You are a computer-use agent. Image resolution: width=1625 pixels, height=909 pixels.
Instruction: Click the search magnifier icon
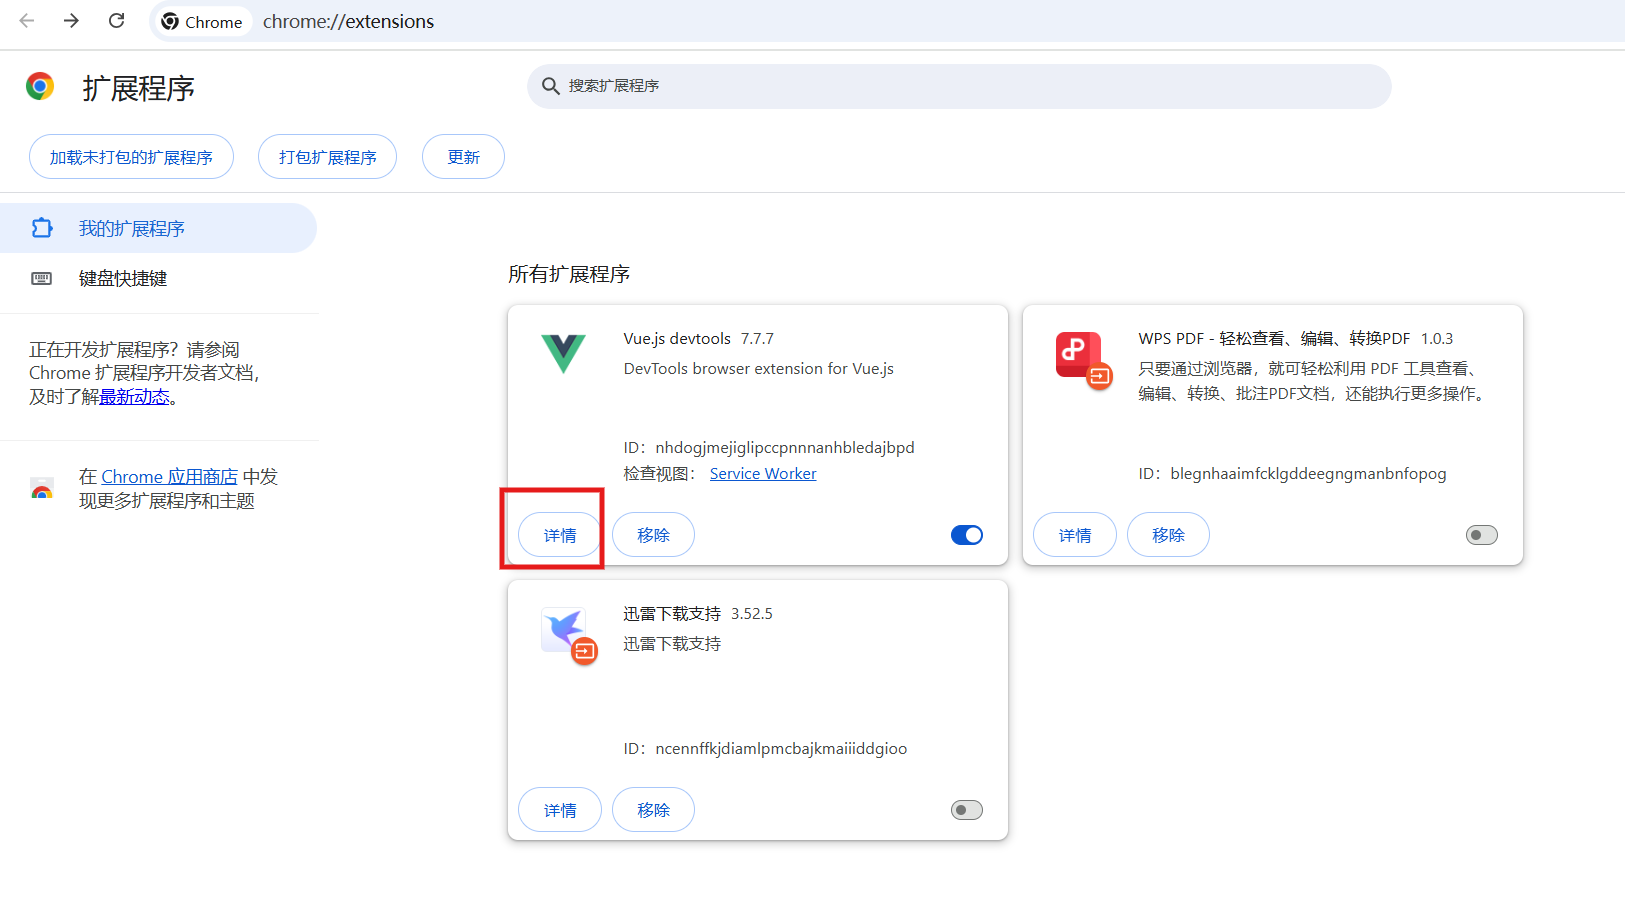tap(550, 86)
